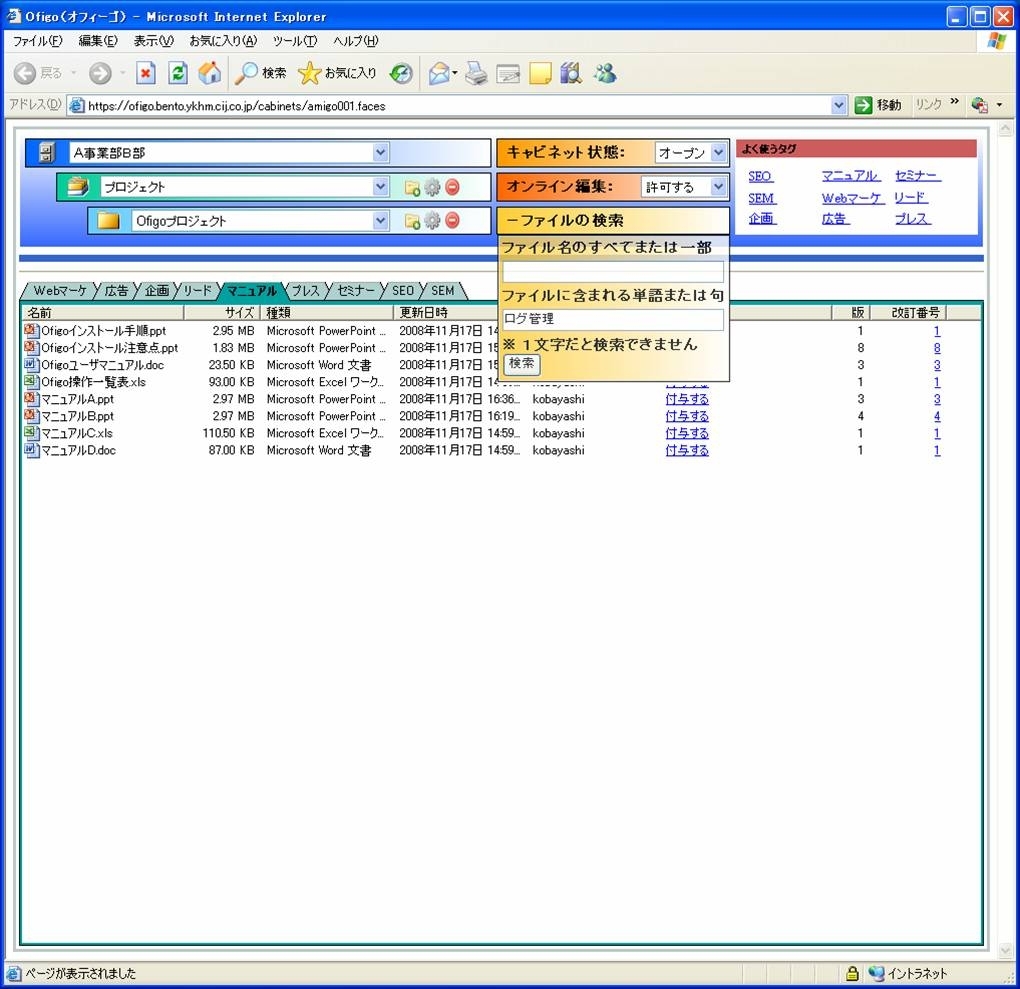Open the お気に入り(A) menu

point(223,41)
